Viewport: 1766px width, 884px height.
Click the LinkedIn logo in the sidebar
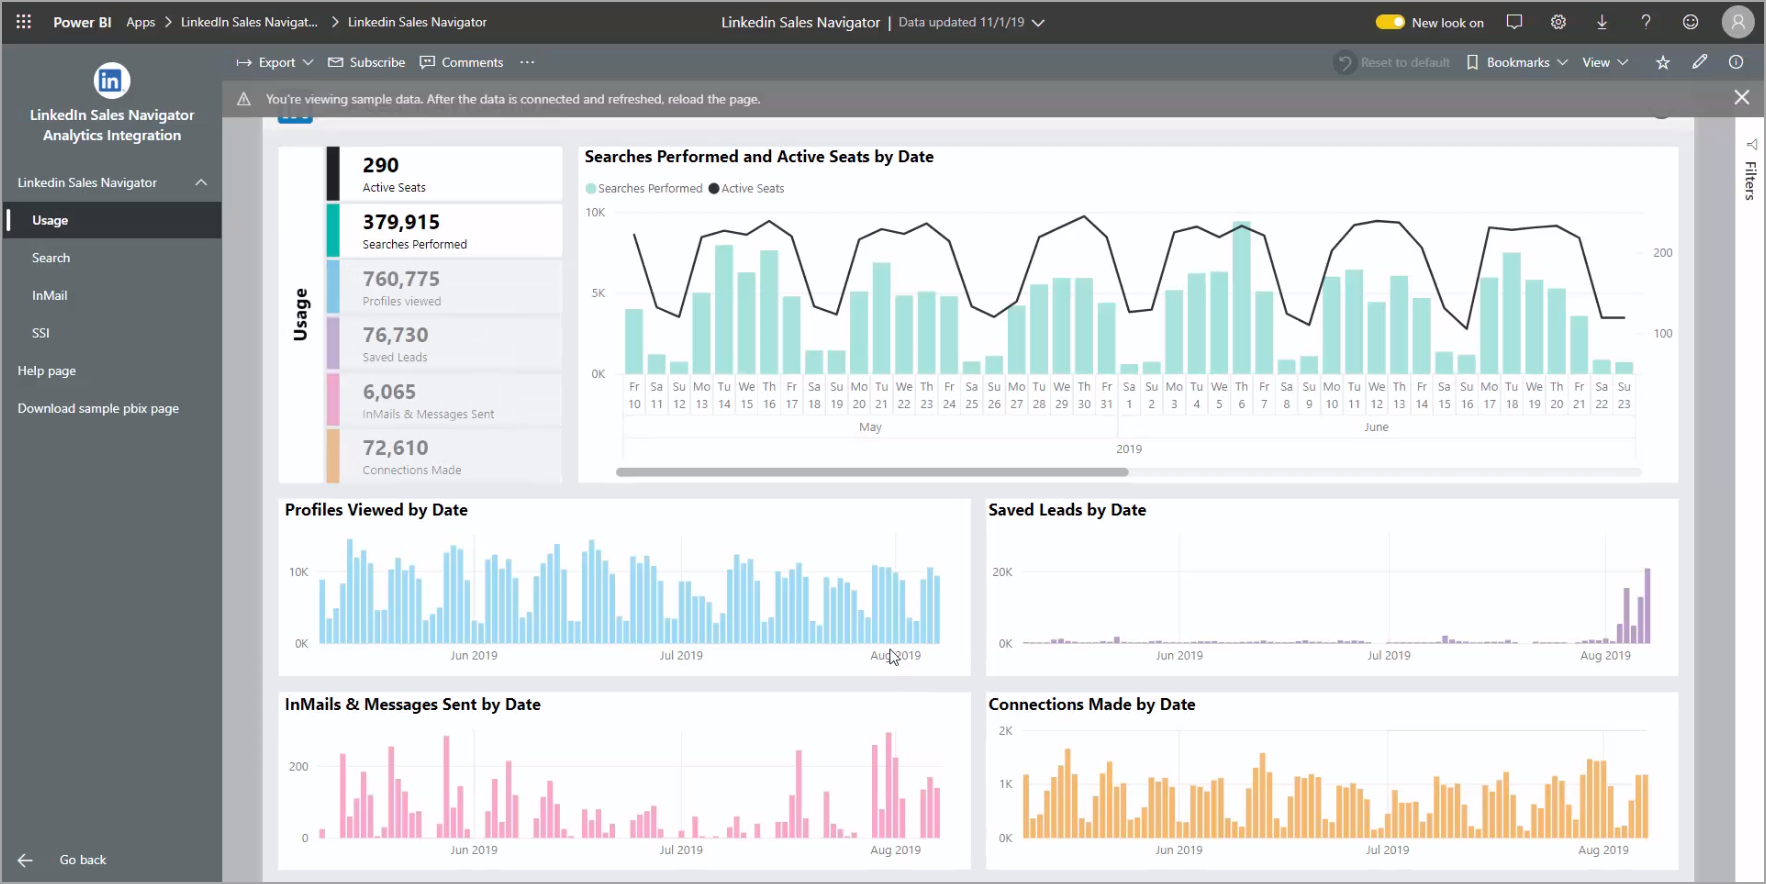112,81
